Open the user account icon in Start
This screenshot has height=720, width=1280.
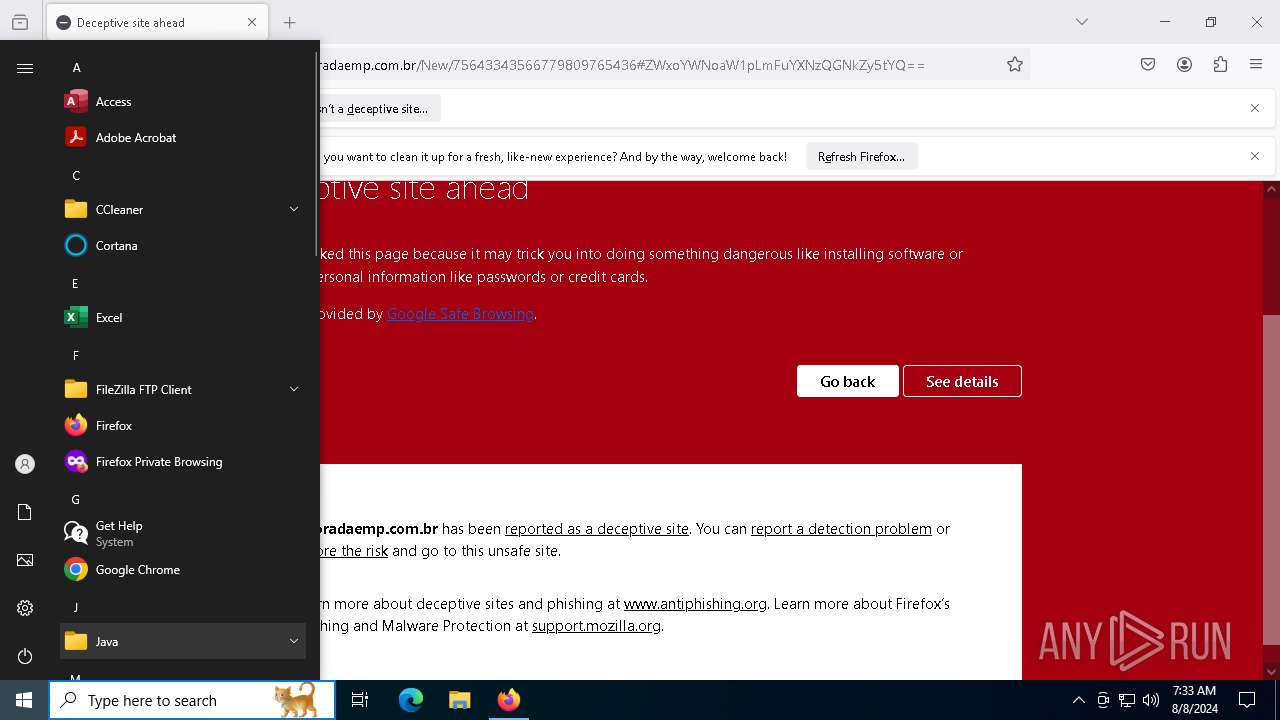[25, 464]
